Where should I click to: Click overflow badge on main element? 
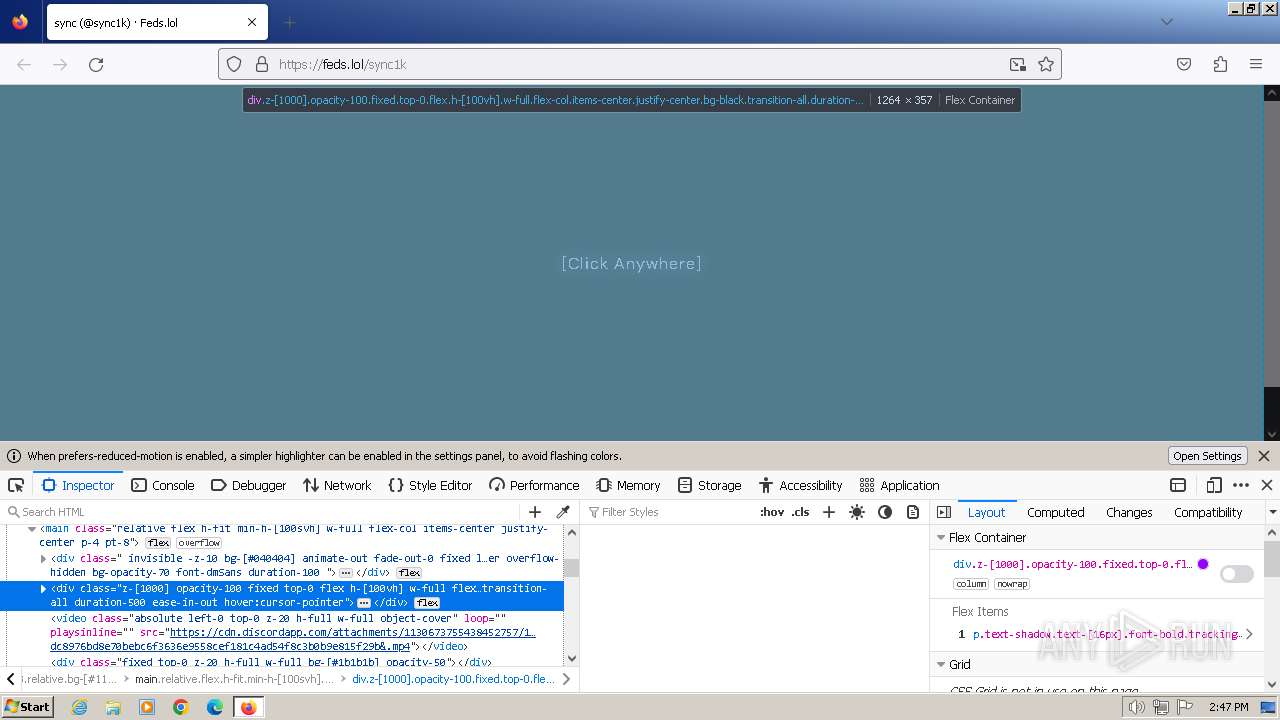[x=199, y=543]
